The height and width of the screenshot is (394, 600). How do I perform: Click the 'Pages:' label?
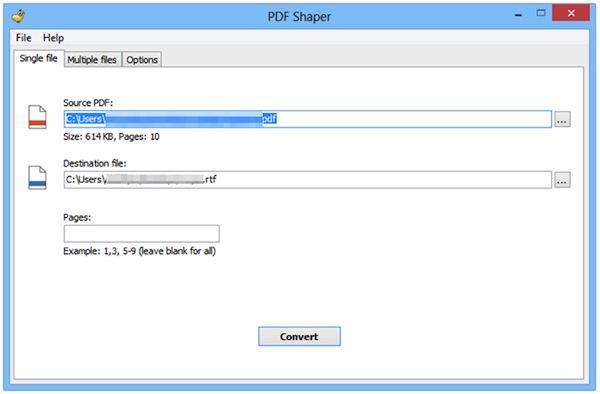coord(77,217)
